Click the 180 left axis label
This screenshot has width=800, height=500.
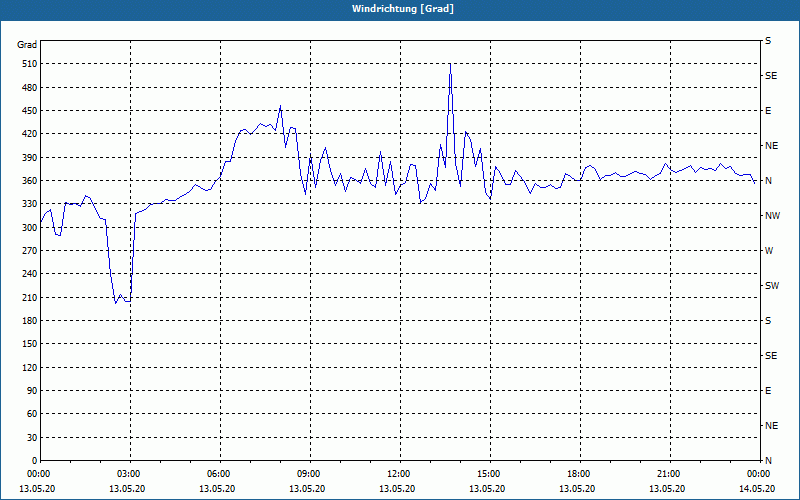coord(30,321)
